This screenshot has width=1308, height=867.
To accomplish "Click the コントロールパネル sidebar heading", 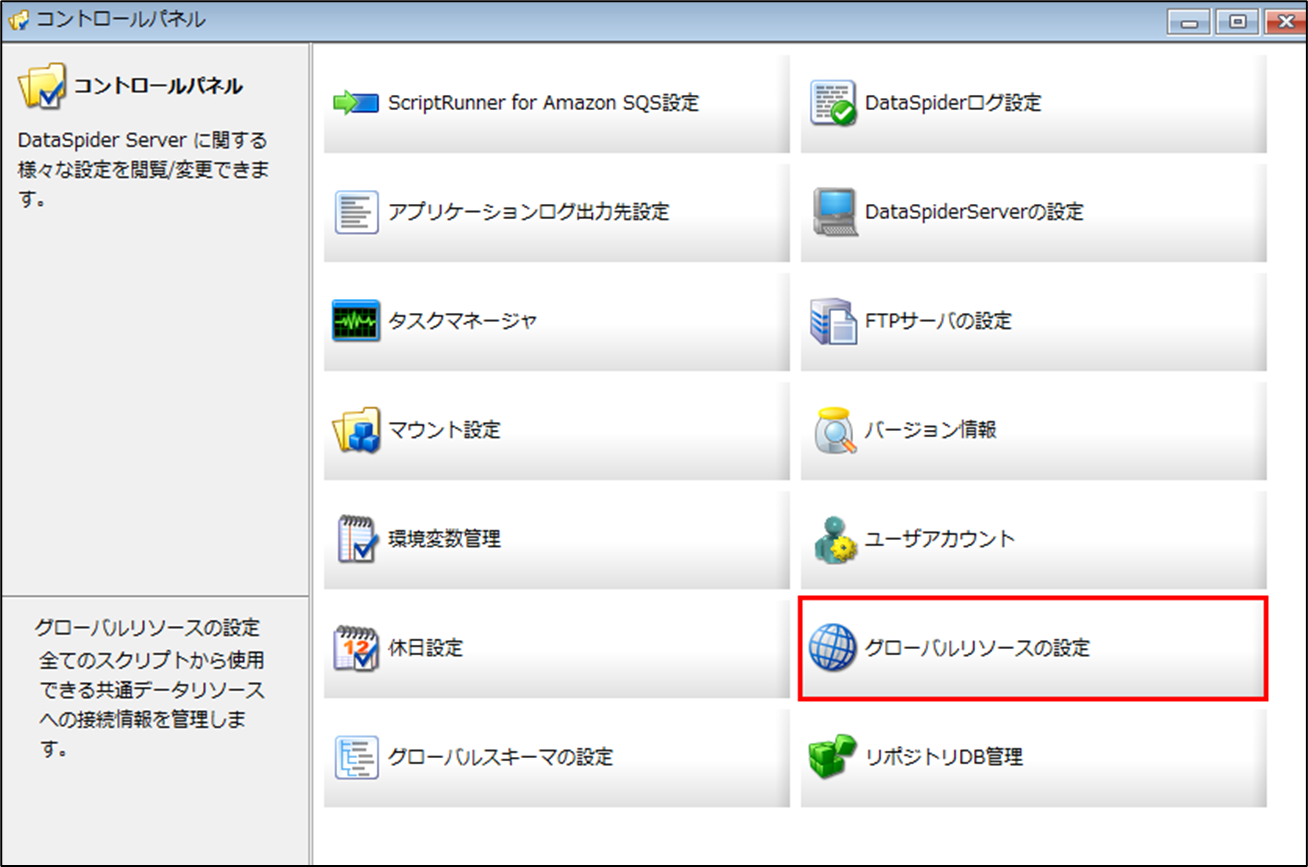I will click(x=158, y=86).
